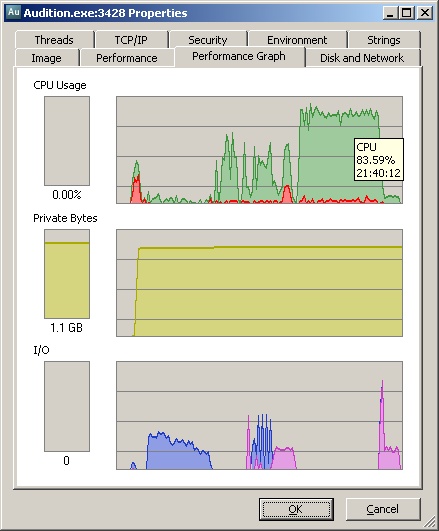Click the Private Bytes 1.1 GB meter
This screenshot has height=531, width=439.
[67, 274]
